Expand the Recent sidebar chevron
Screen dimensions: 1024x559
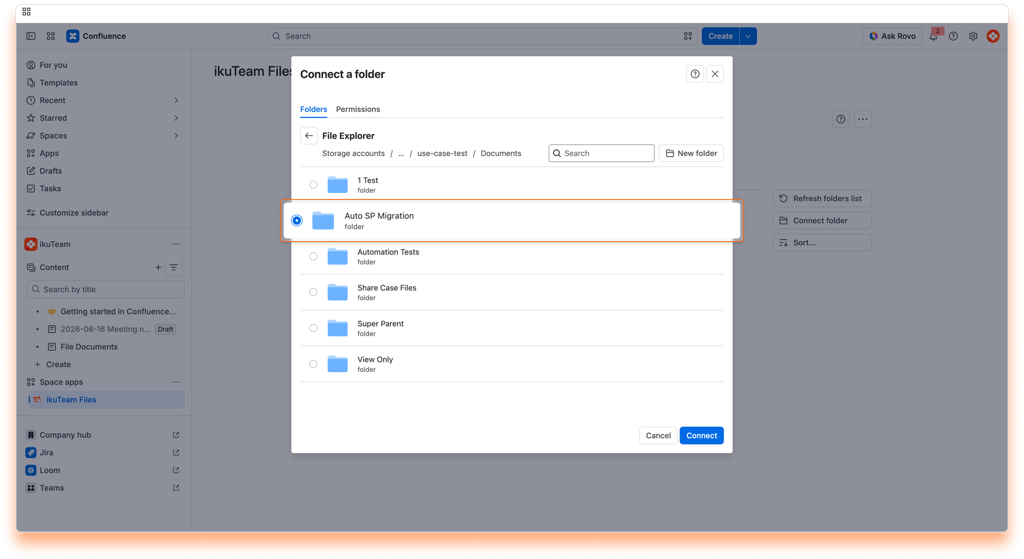[176, 101]
